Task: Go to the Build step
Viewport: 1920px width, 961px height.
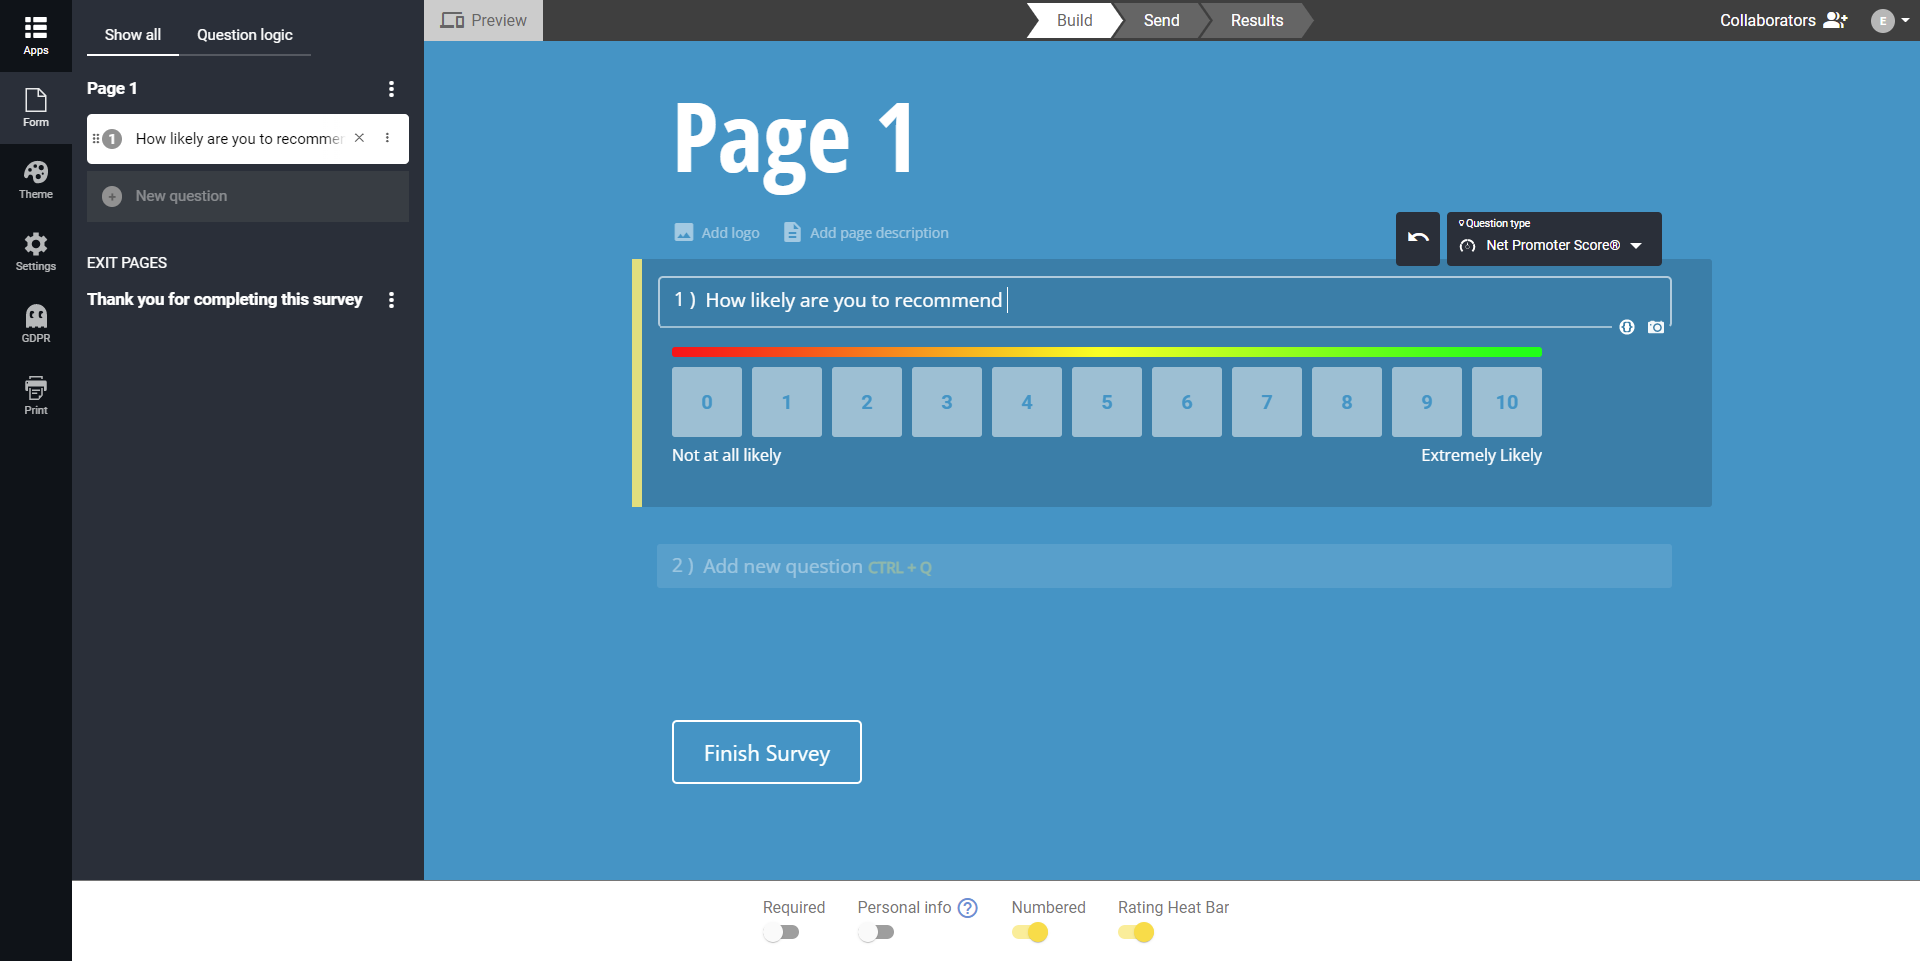Action: tap(1074, 20)
